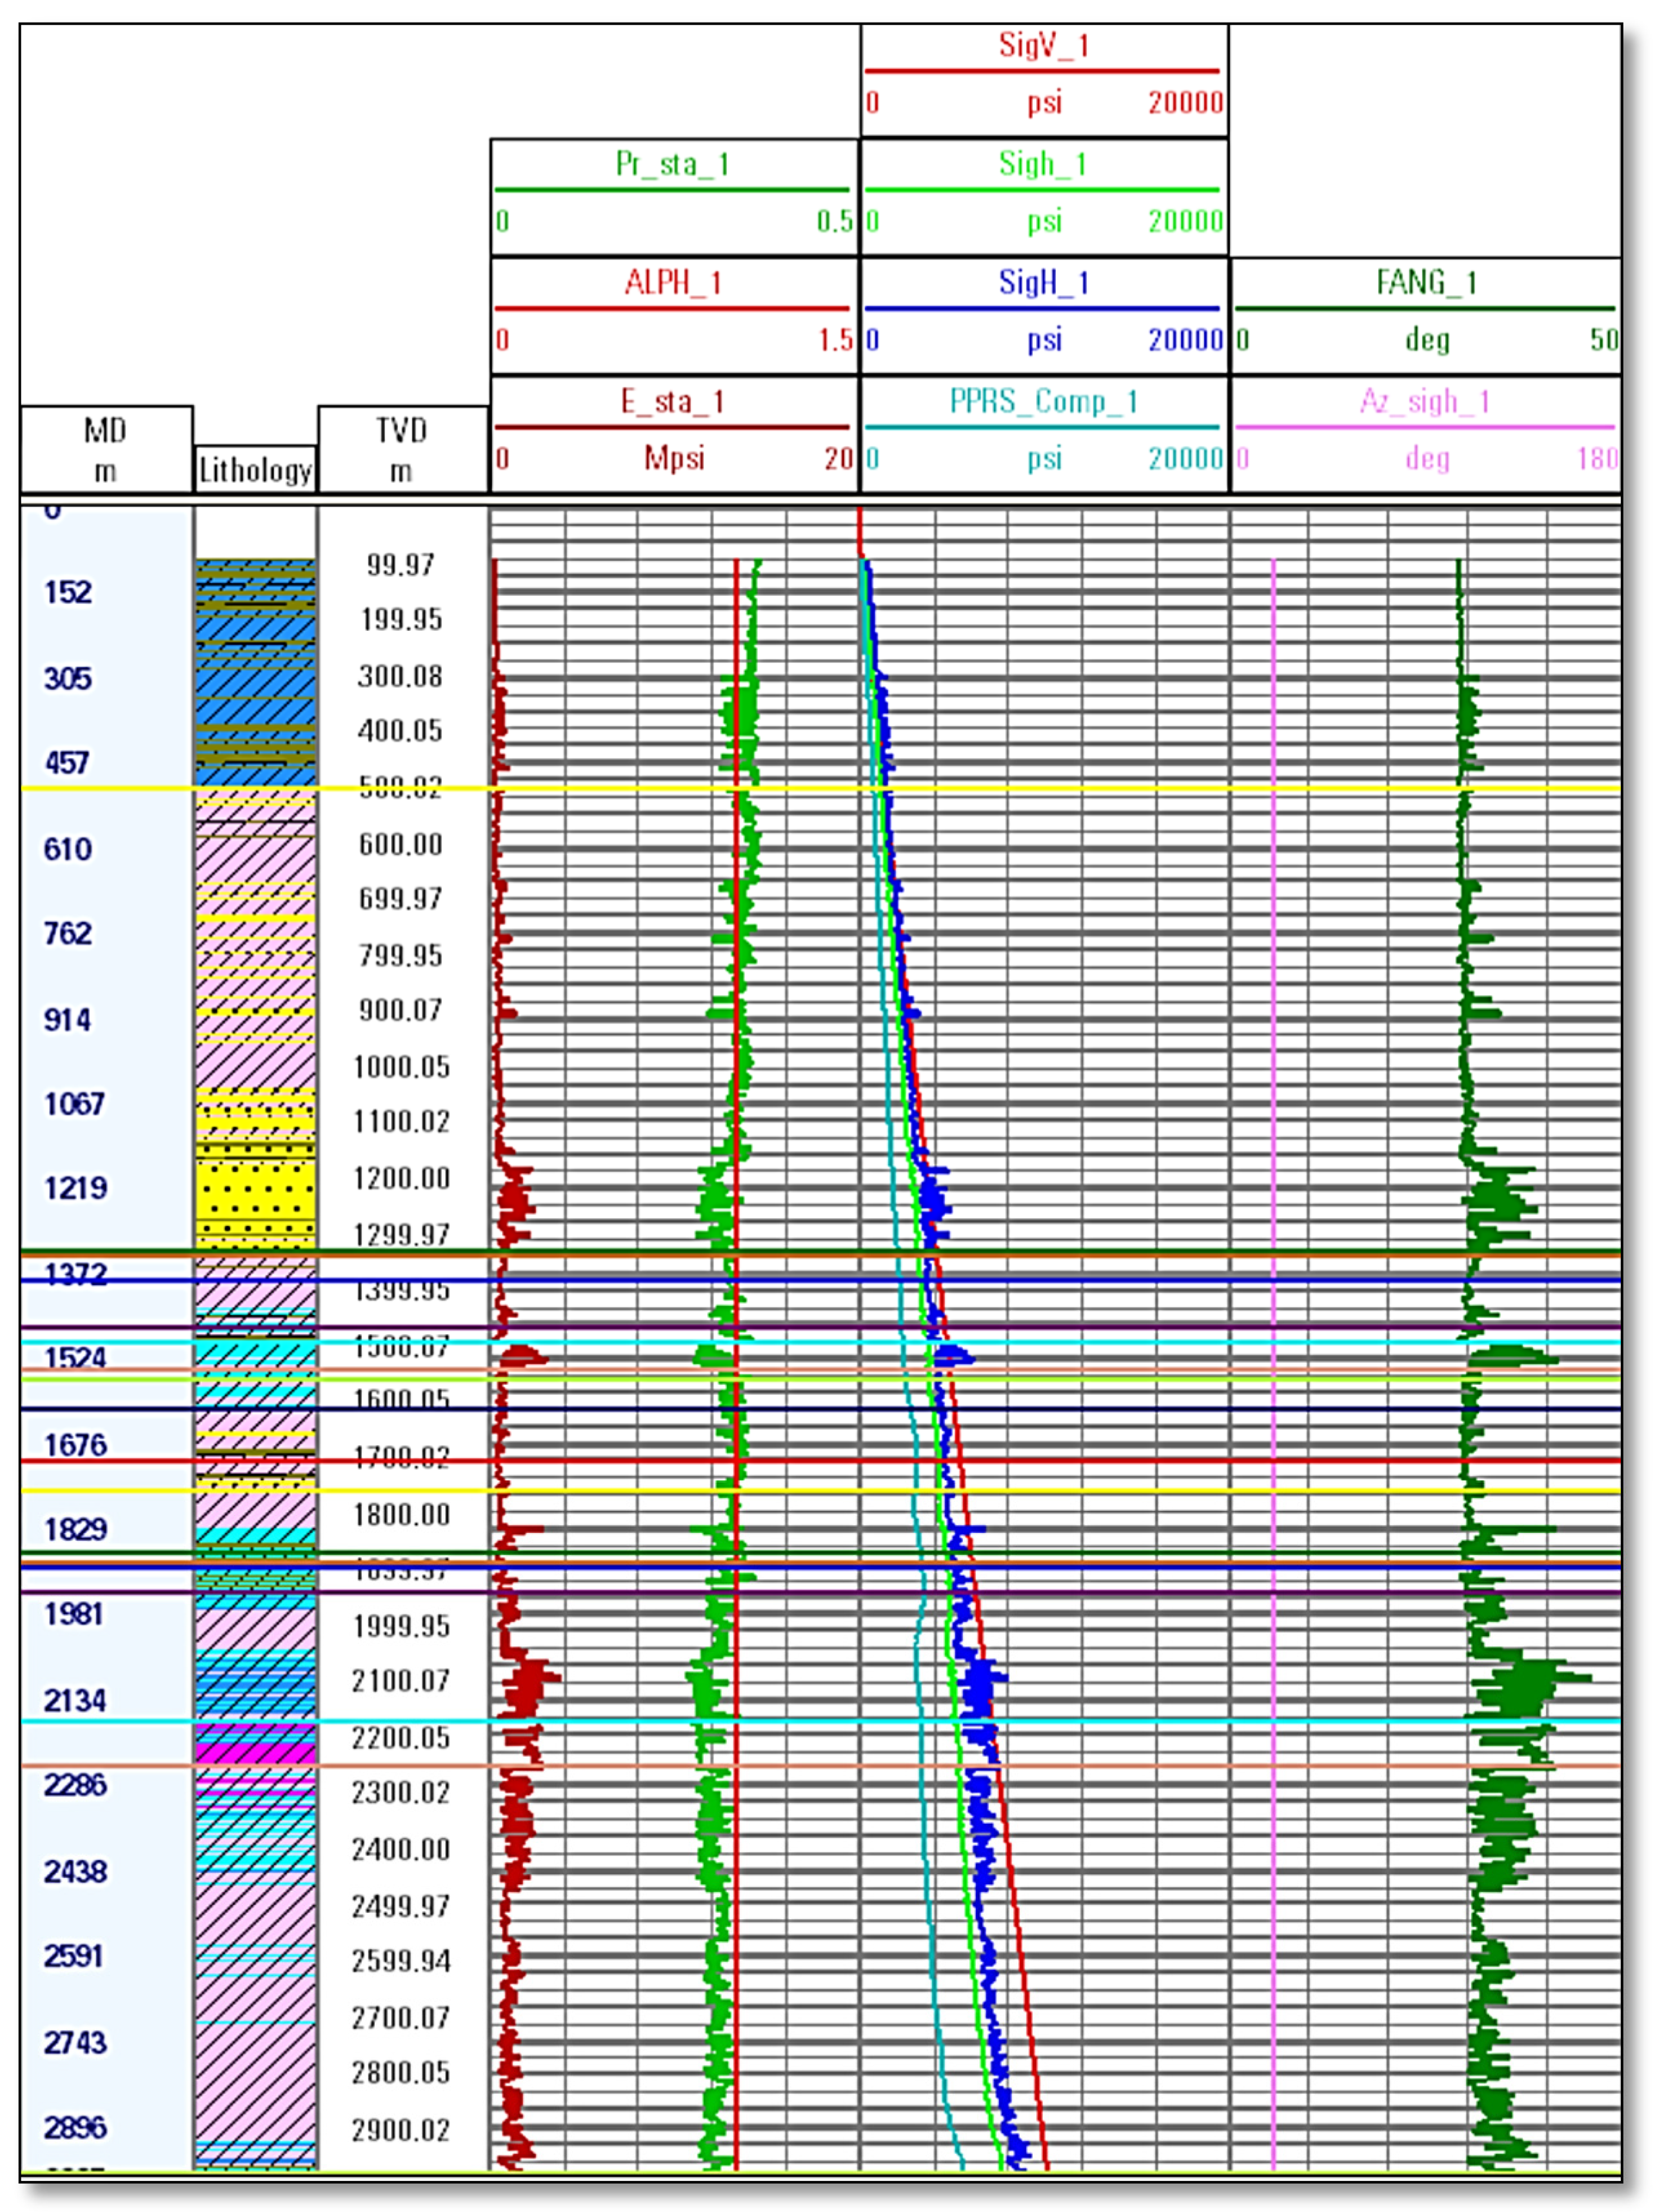Click the ALPH_1 curve header
The height and width of the screenshot is (2212, 1655).
pyautogui.click(x=672, y=283)
